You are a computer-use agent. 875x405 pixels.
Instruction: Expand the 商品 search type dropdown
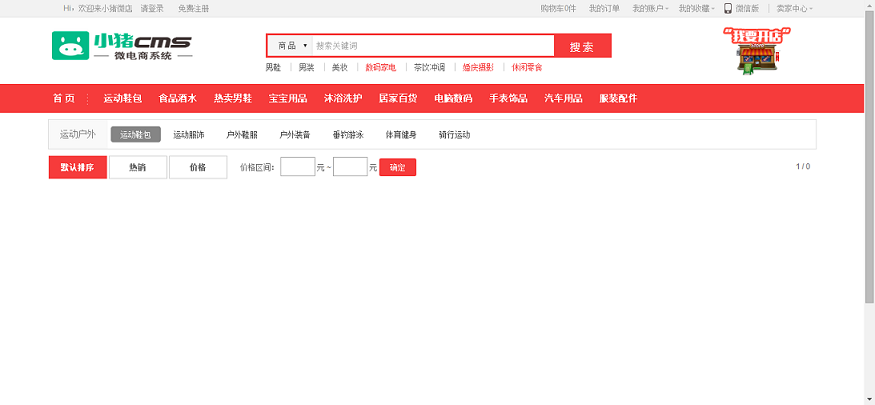click(291, 46)
